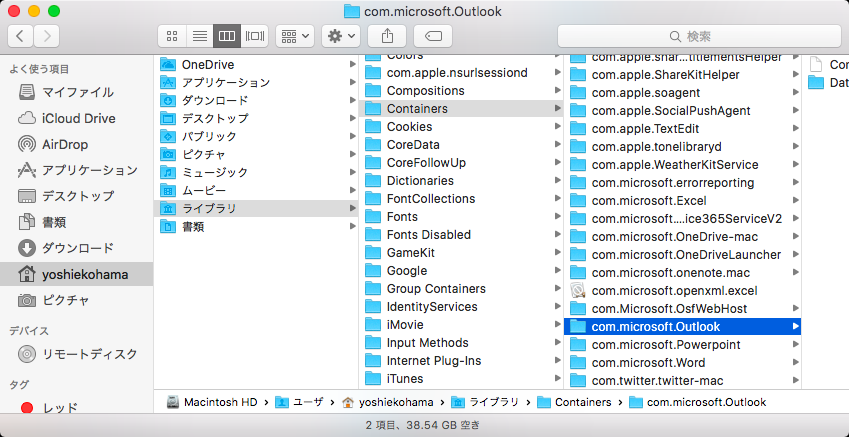Switch to icon view

tap(172, 36)
